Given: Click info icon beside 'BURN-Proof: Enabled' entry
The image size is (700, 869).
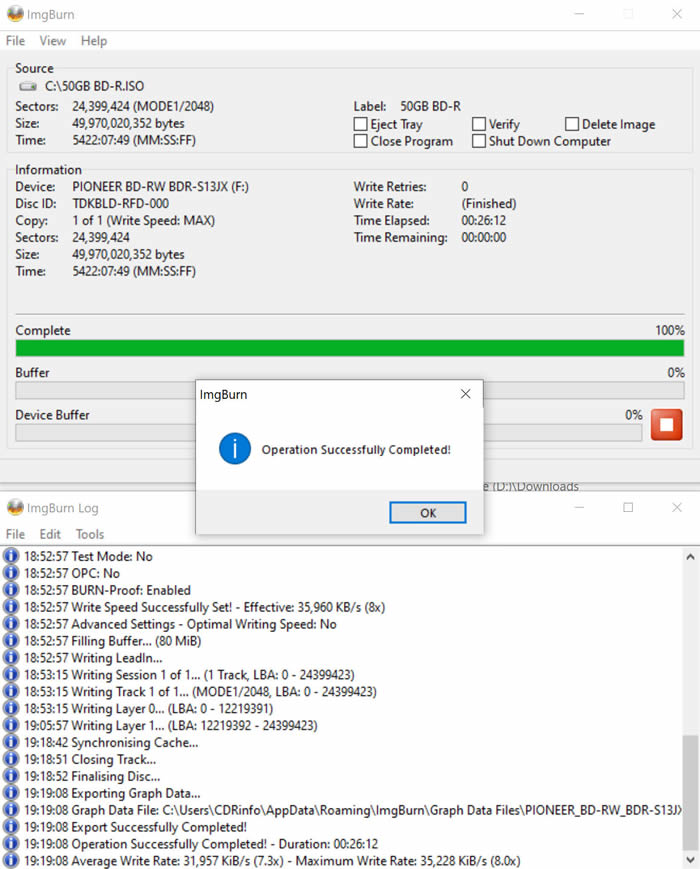Looking at the screenshot, I should click(11, 590).
